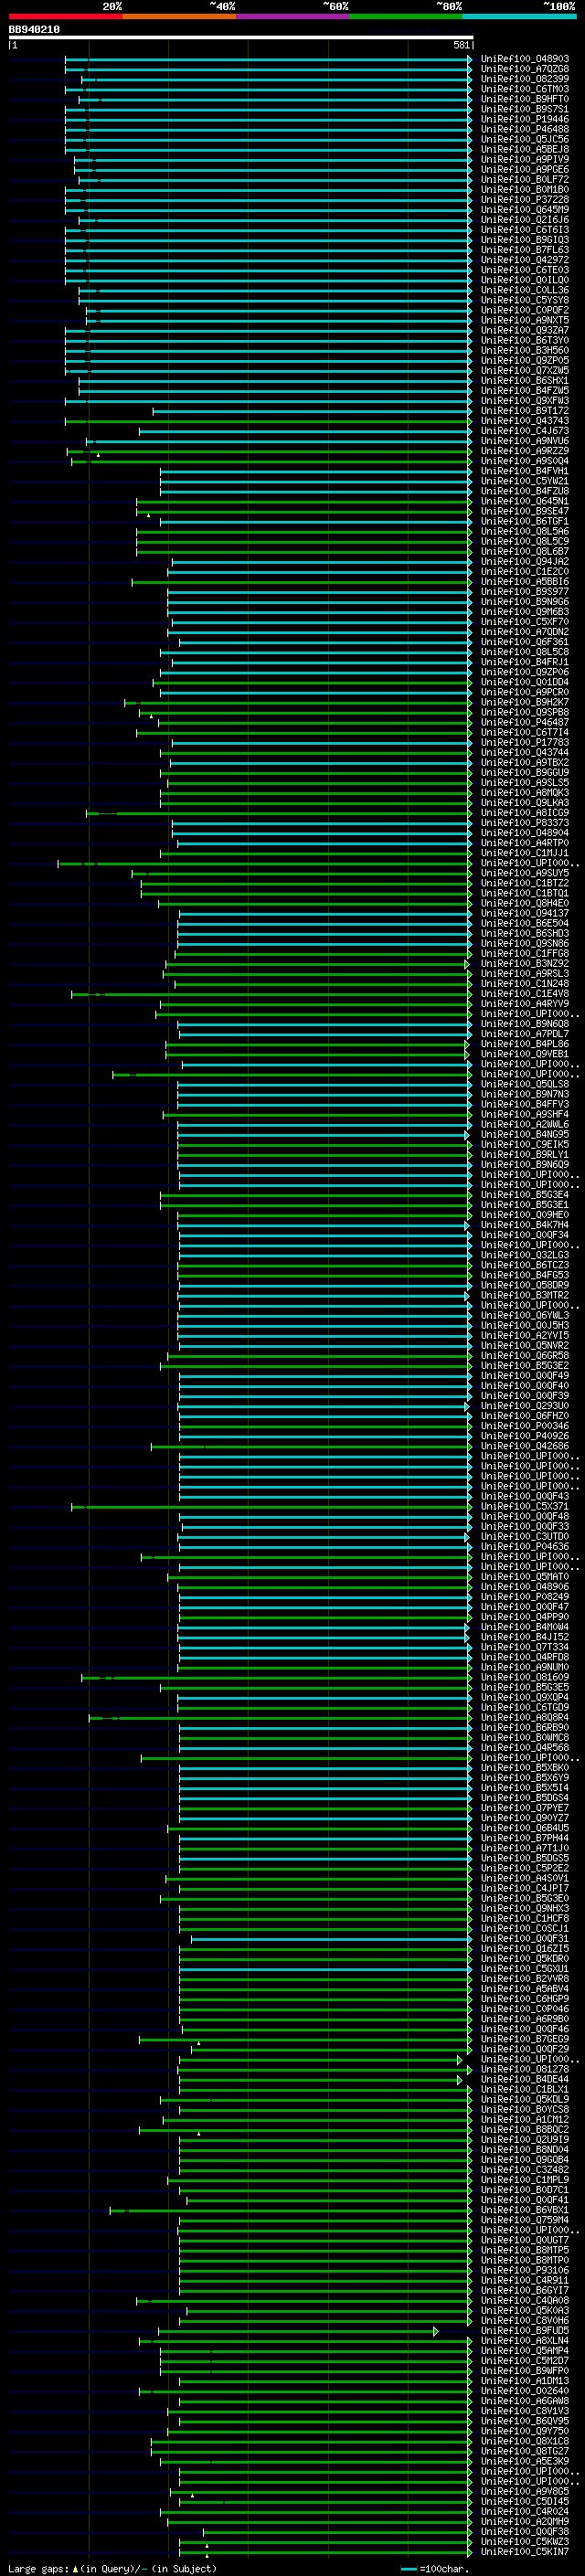
Task: Select hit label UniRef100_B9FUD5
Action: (525, 2331)
